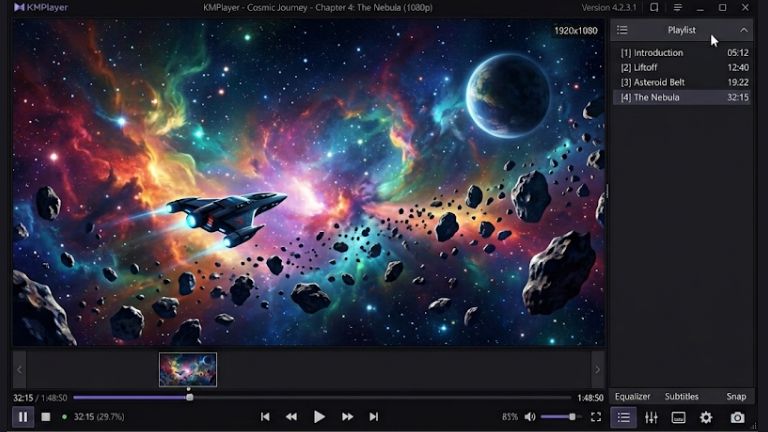
Task: Open the equalizer sliders icon
Action: click(651, 417)
